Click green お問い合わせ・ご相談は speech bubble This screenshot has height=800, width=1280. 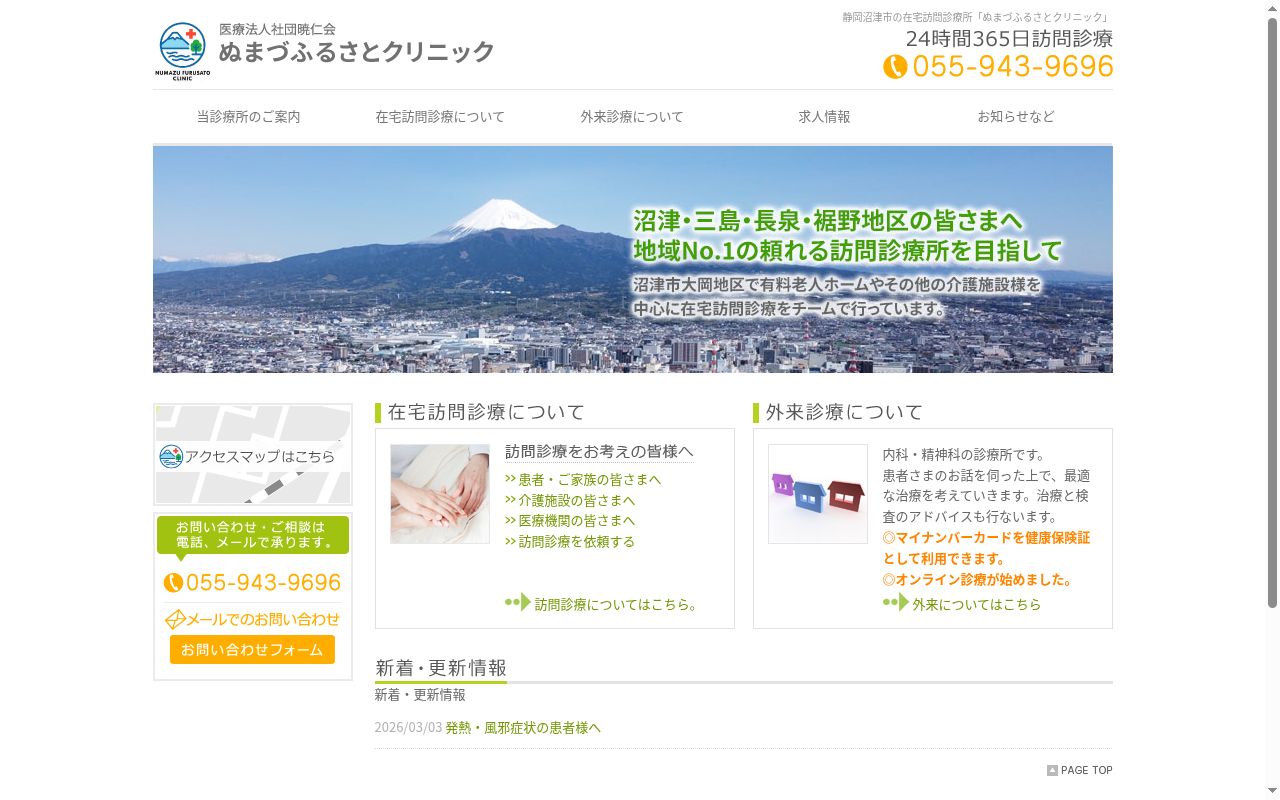(253, 536)
